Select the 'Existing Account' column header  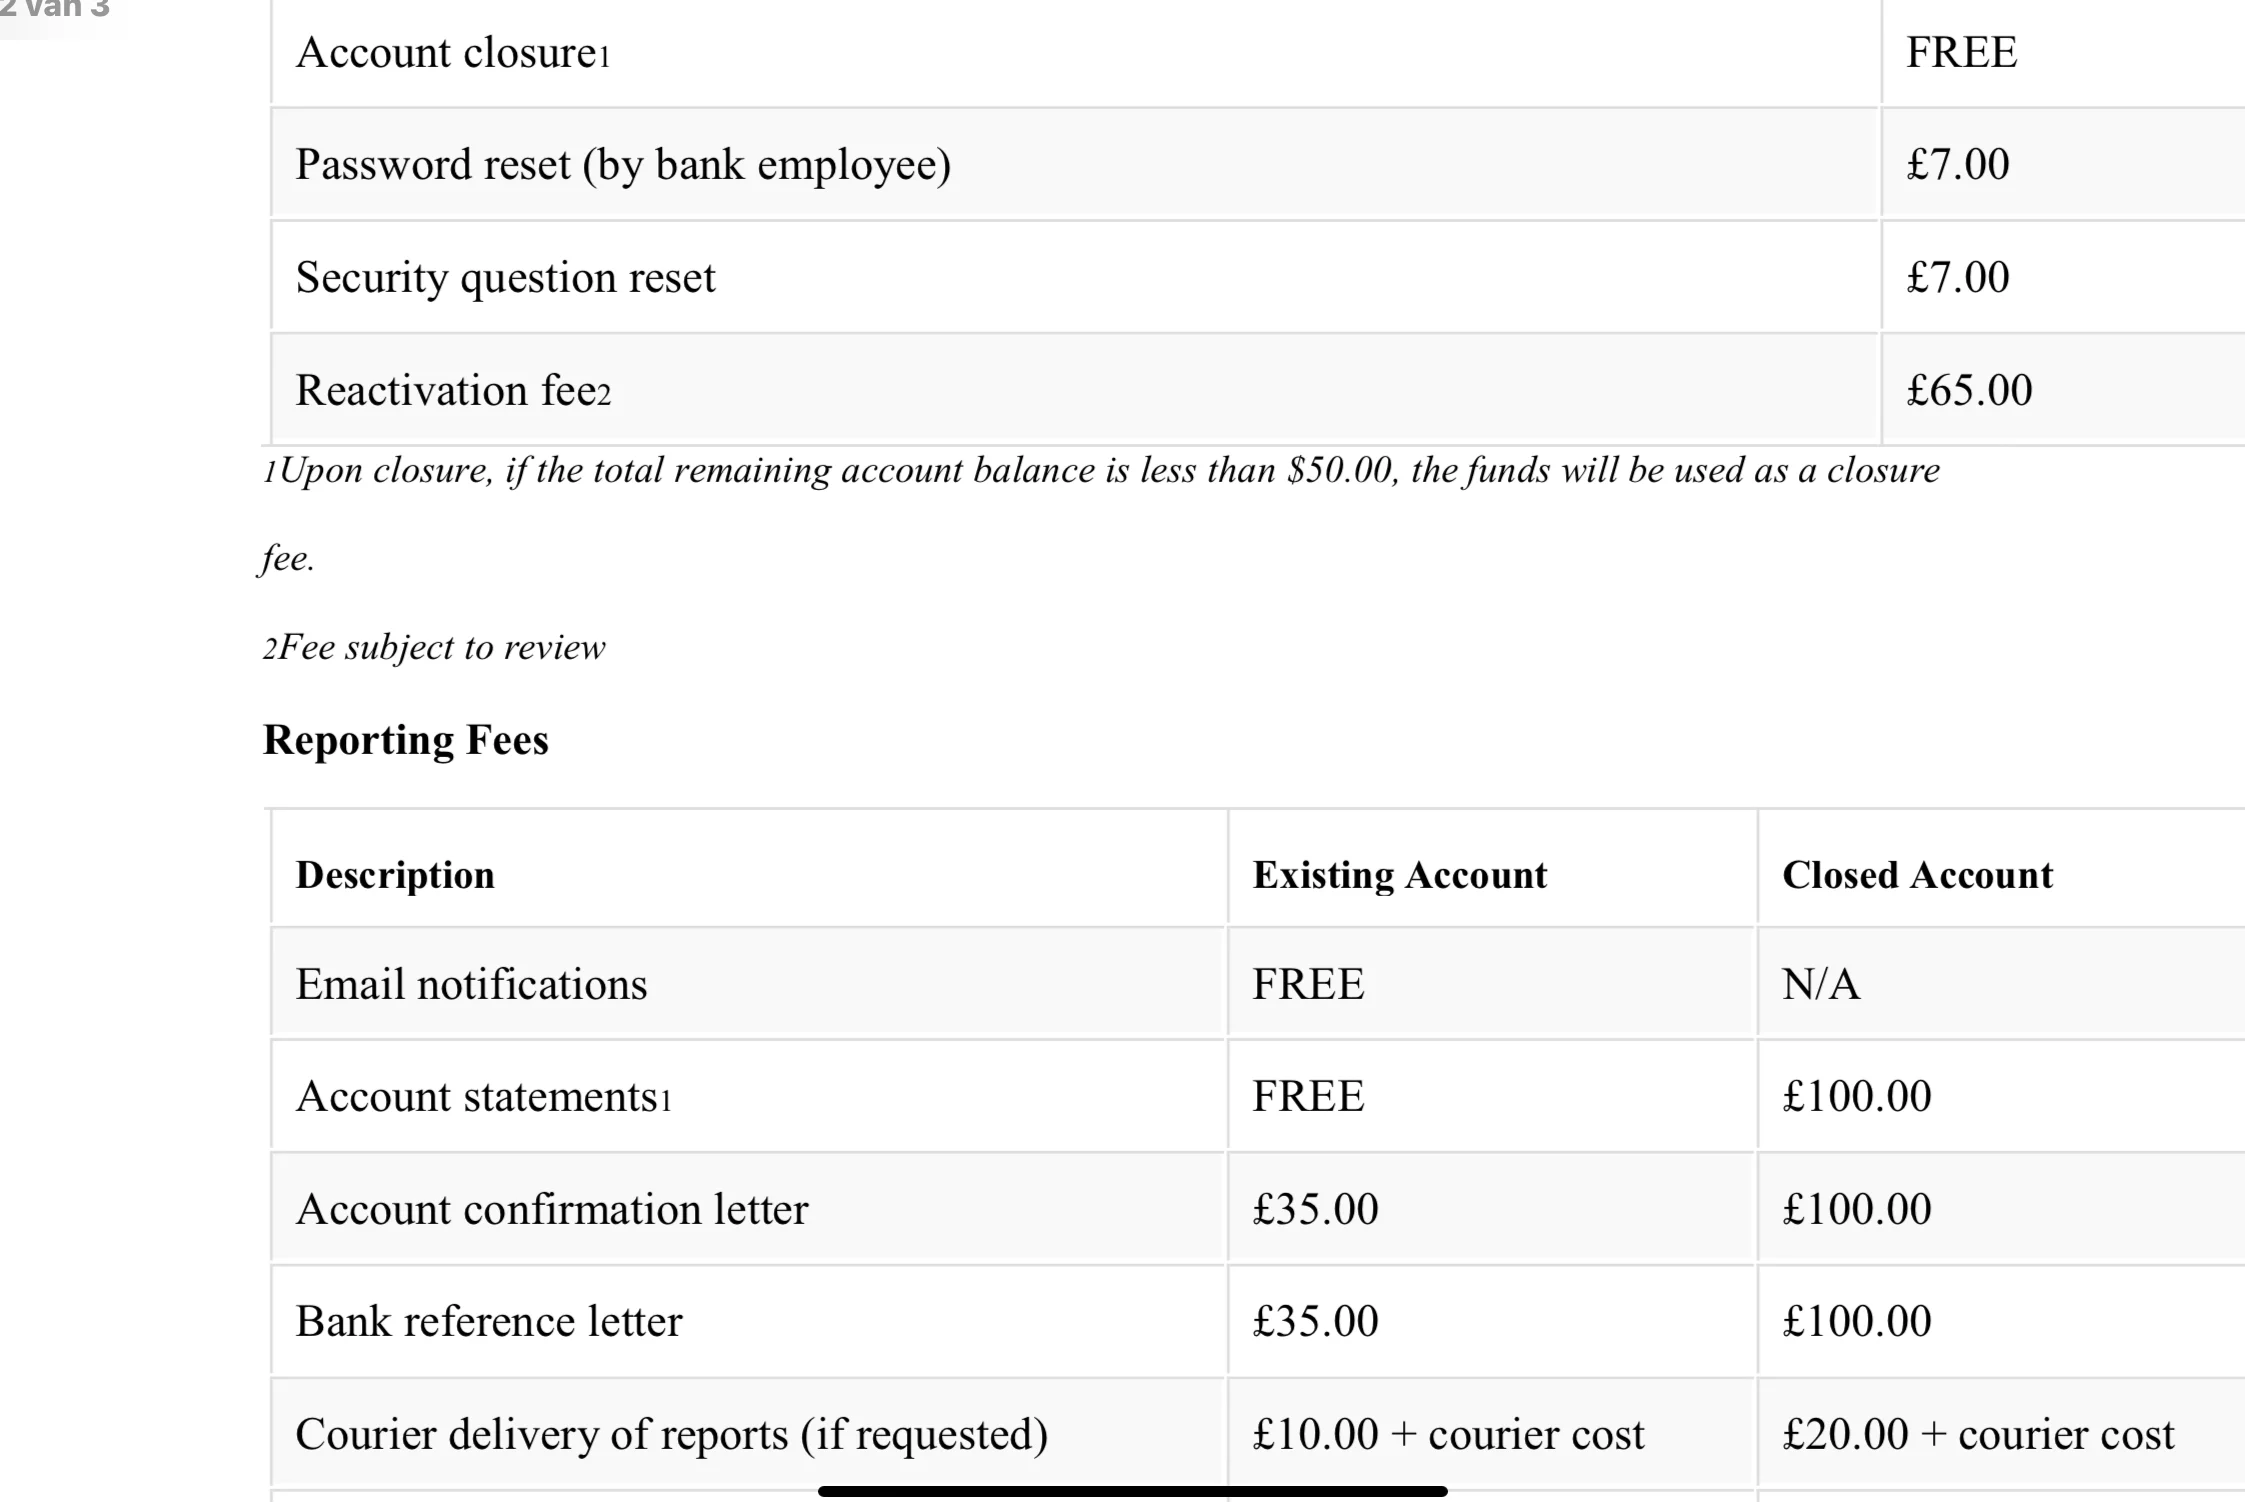tap(1399, 876)
